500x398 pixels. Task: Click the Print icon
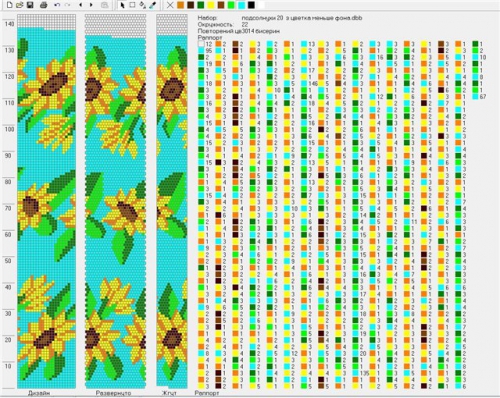pos(43,5)
